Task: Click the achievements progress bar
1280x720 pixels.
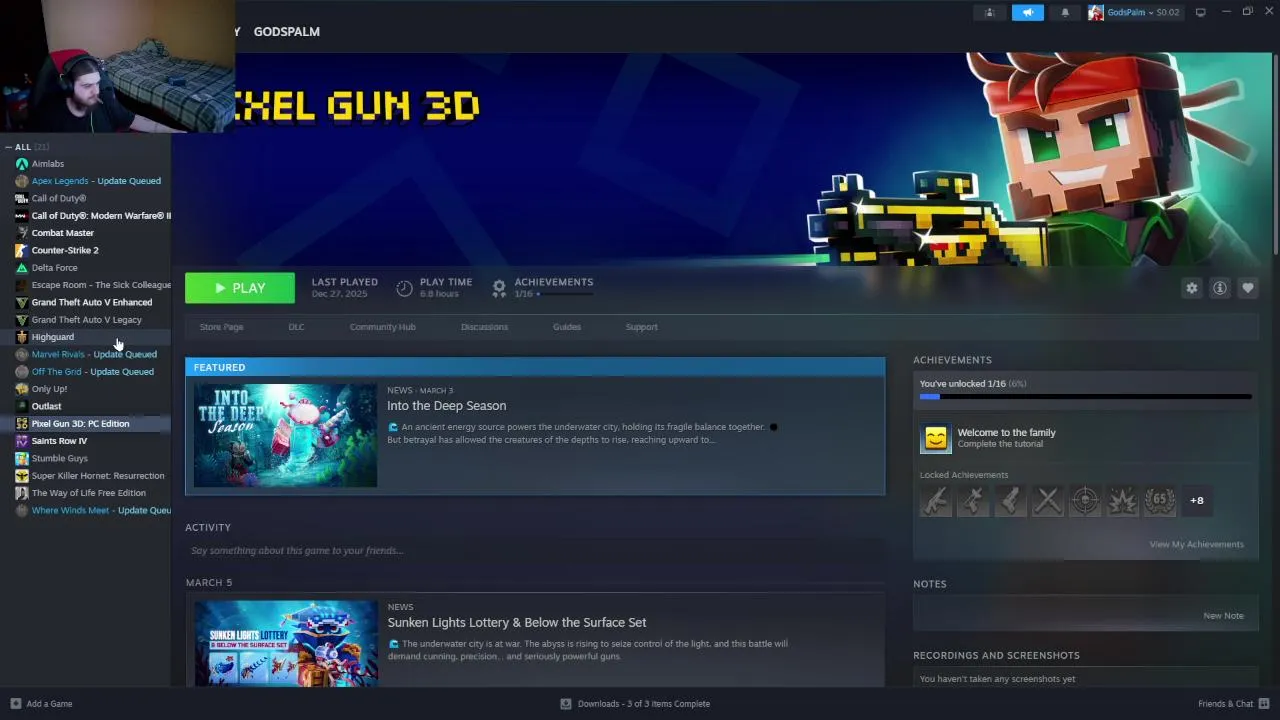Action: pyautogui.click(x=1085, y=397)
